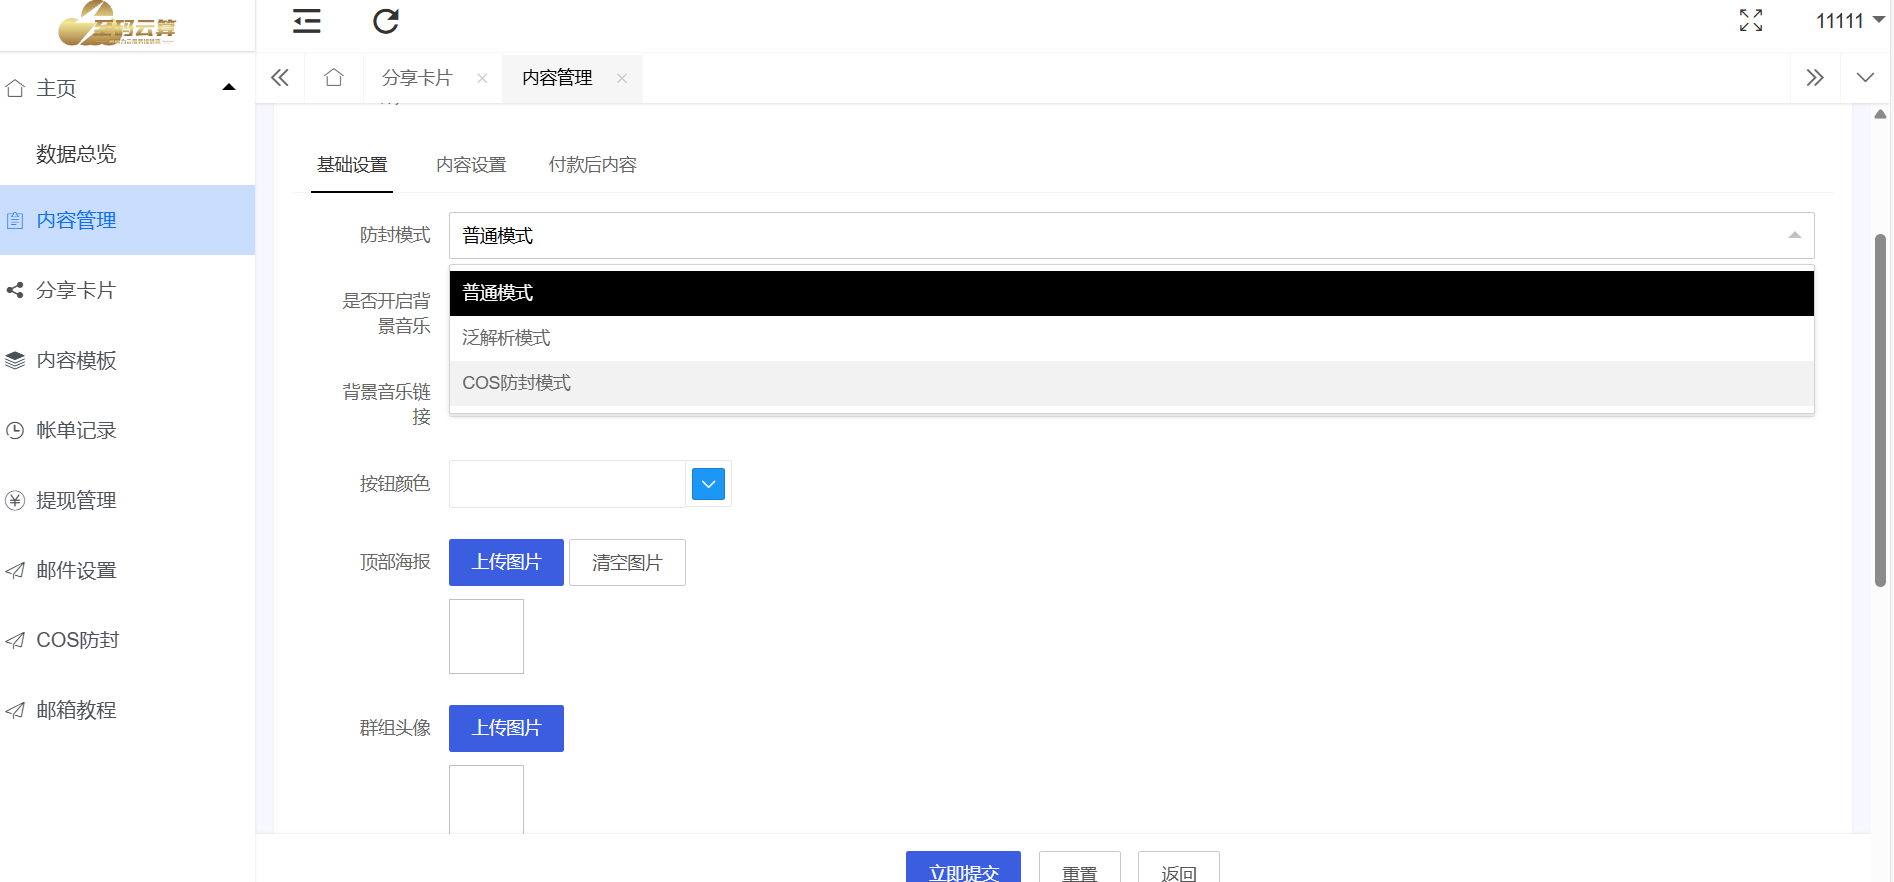Open the button color picker swatch
The height and width of the screenshot is (882, 1894).
coord(709,484)
